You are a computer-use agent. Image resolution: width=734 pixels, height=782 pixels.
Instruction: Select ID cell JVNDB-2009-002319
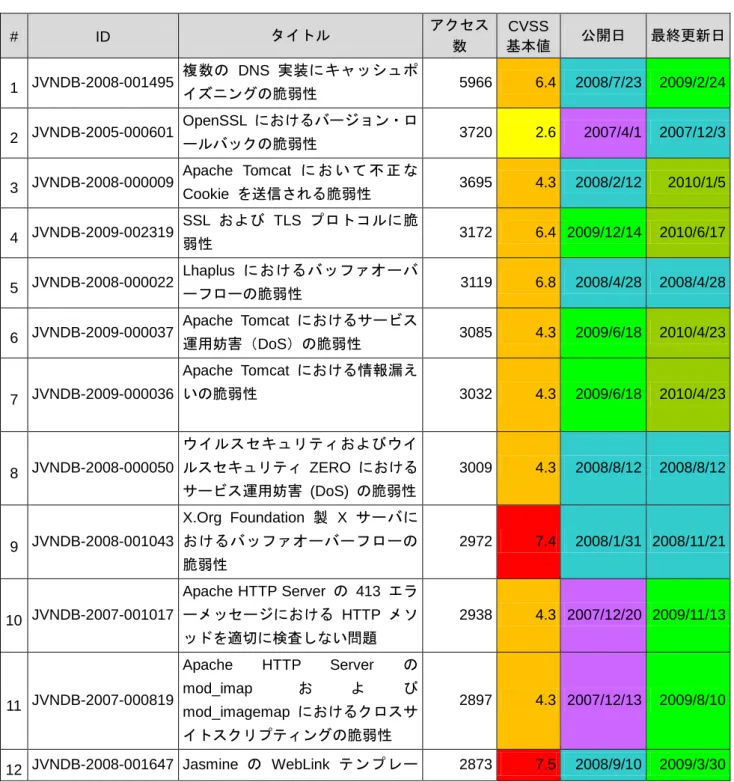point(103,232)
